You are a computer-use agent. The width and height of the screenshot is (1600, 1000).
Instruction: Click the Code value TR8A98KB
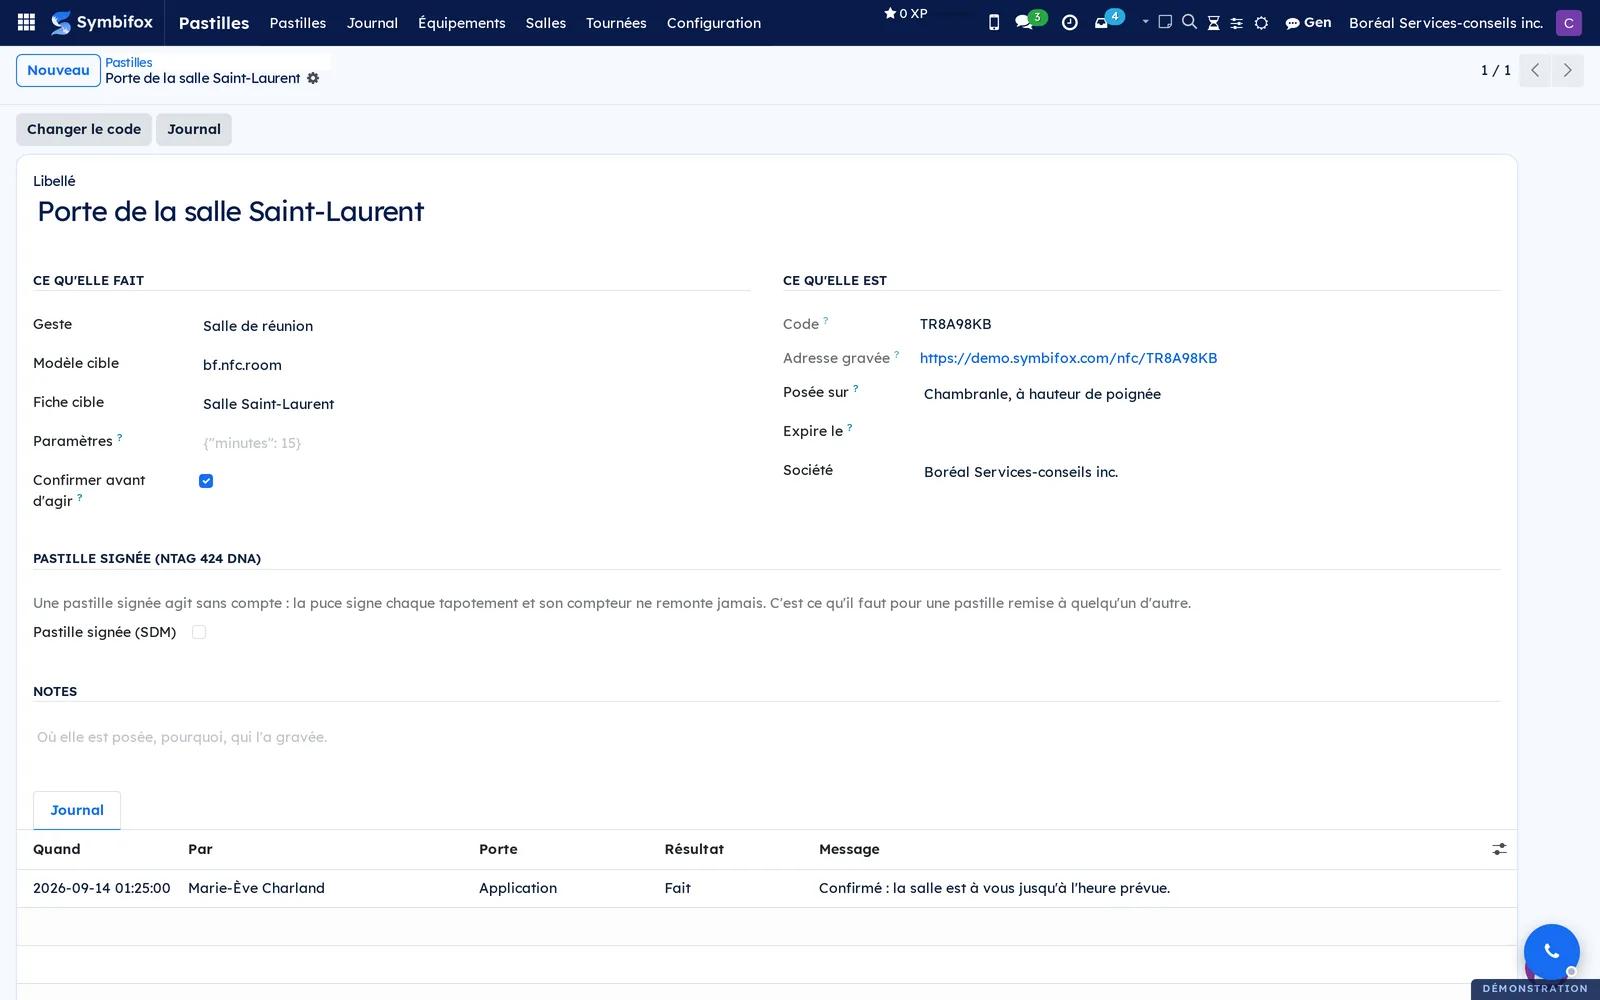tap(955, 324)
